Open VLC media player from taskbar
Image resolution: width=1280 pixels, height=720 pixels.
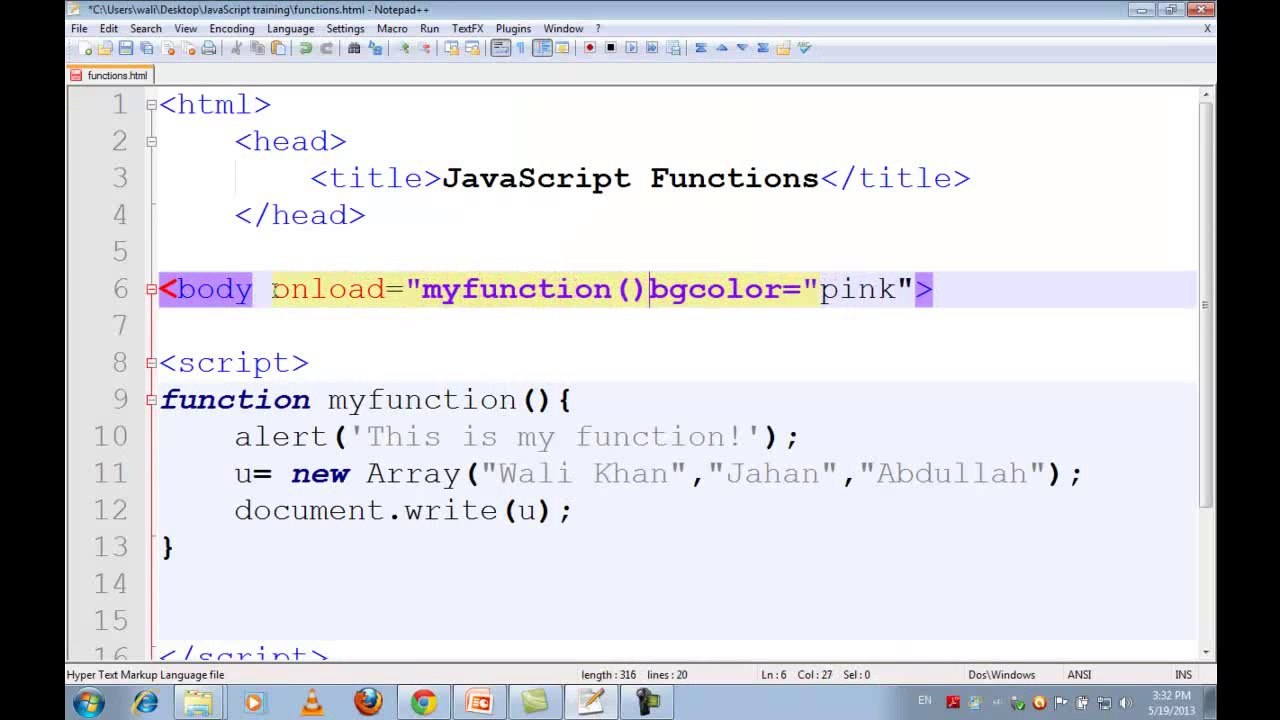[x=312, y=702]
